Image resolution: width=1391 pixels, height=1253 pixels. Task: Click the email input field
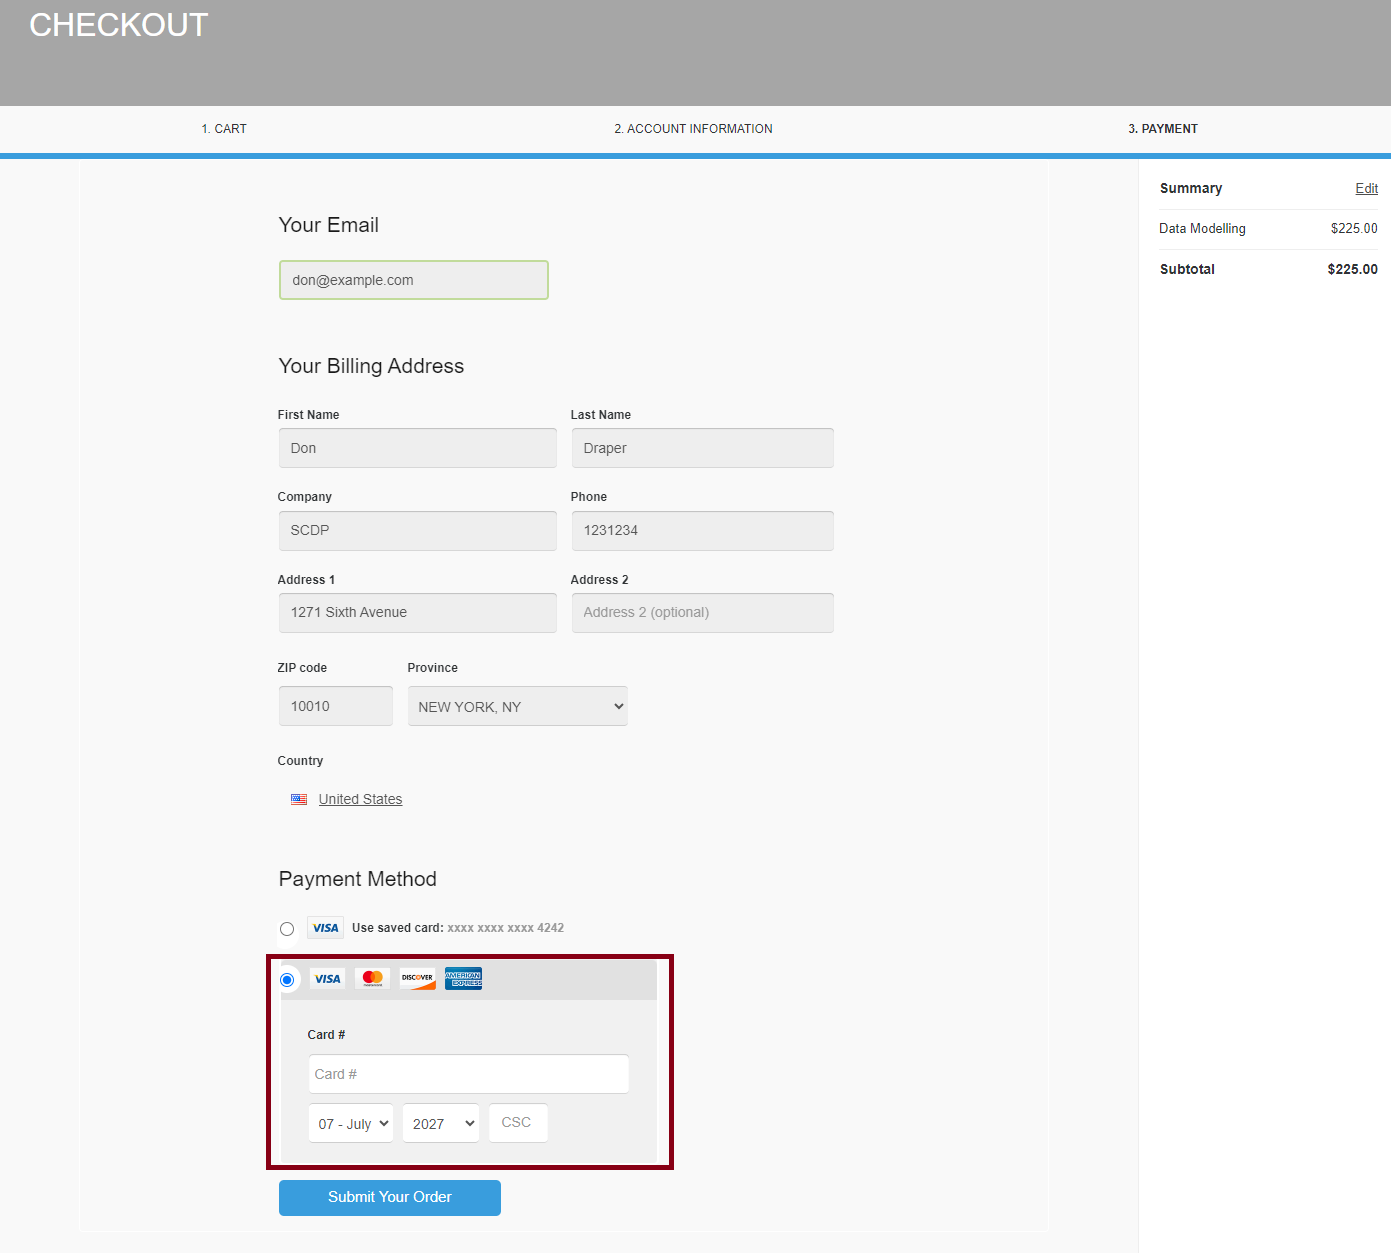(x=414, y=280)
